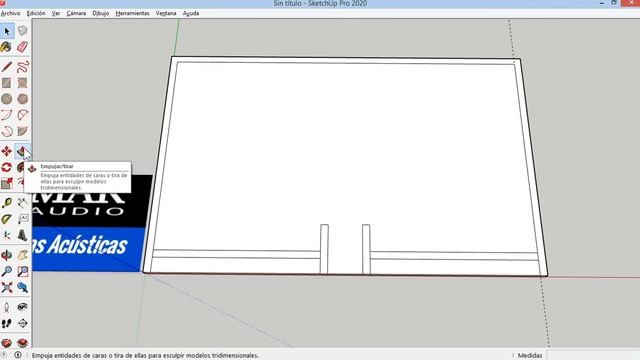
Task: Click Zoom Extents icon
Action: (7, 288)
